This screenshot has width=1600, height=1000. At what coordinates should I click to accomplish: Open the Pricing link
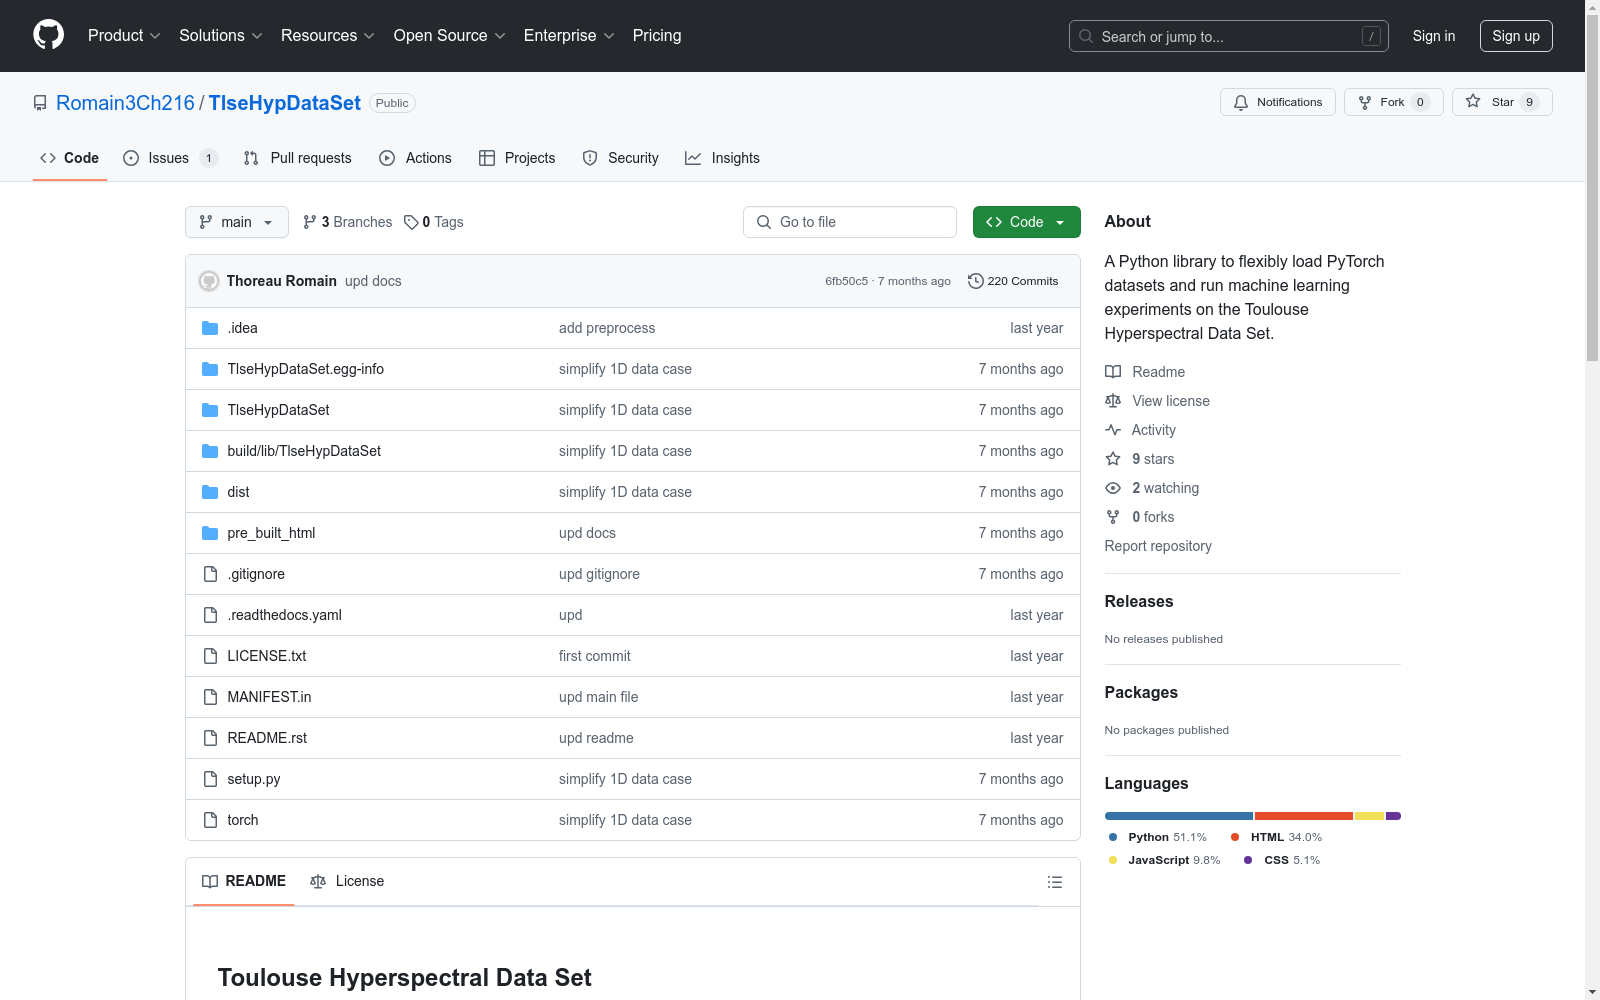point(657,36)
